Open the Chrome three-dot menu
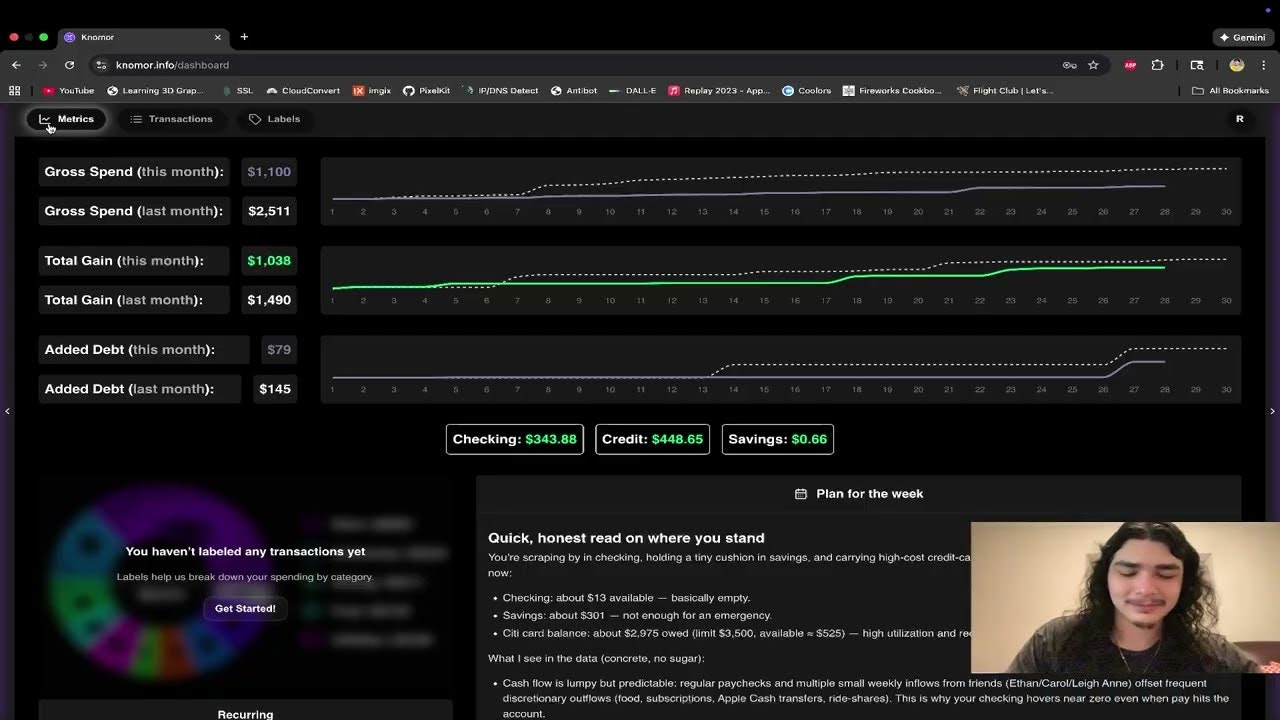This screenshot has width=1280, height=720. [x=1264, y=65]
